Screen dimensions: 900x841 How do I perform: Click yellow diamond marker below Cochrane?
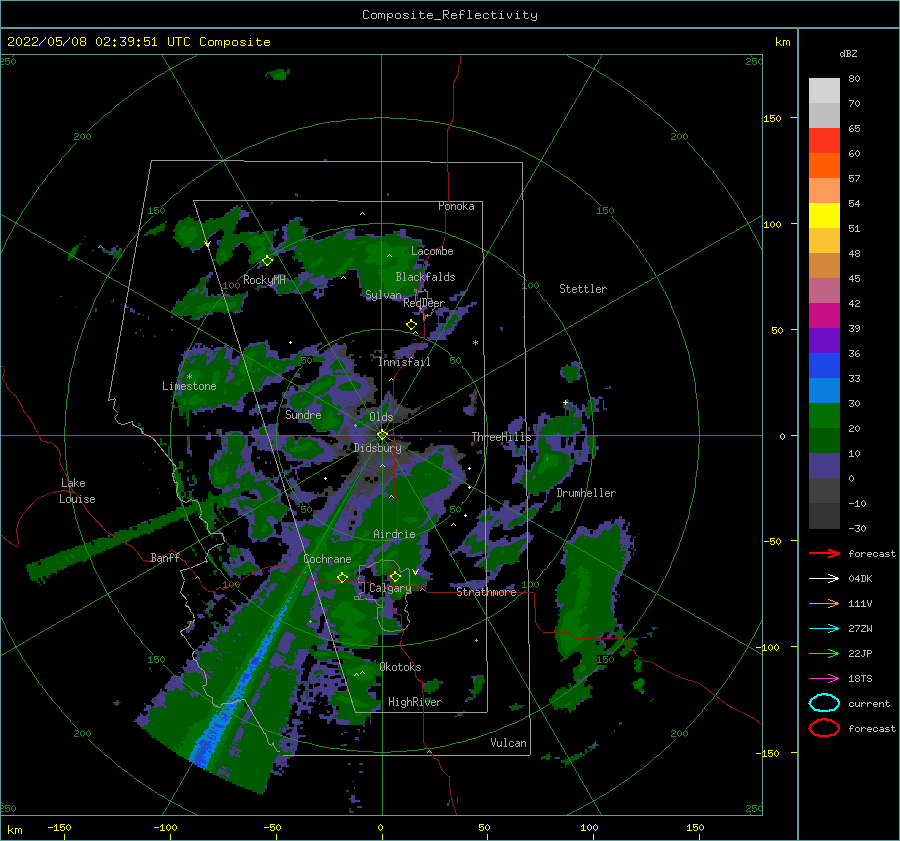point(343,578)
